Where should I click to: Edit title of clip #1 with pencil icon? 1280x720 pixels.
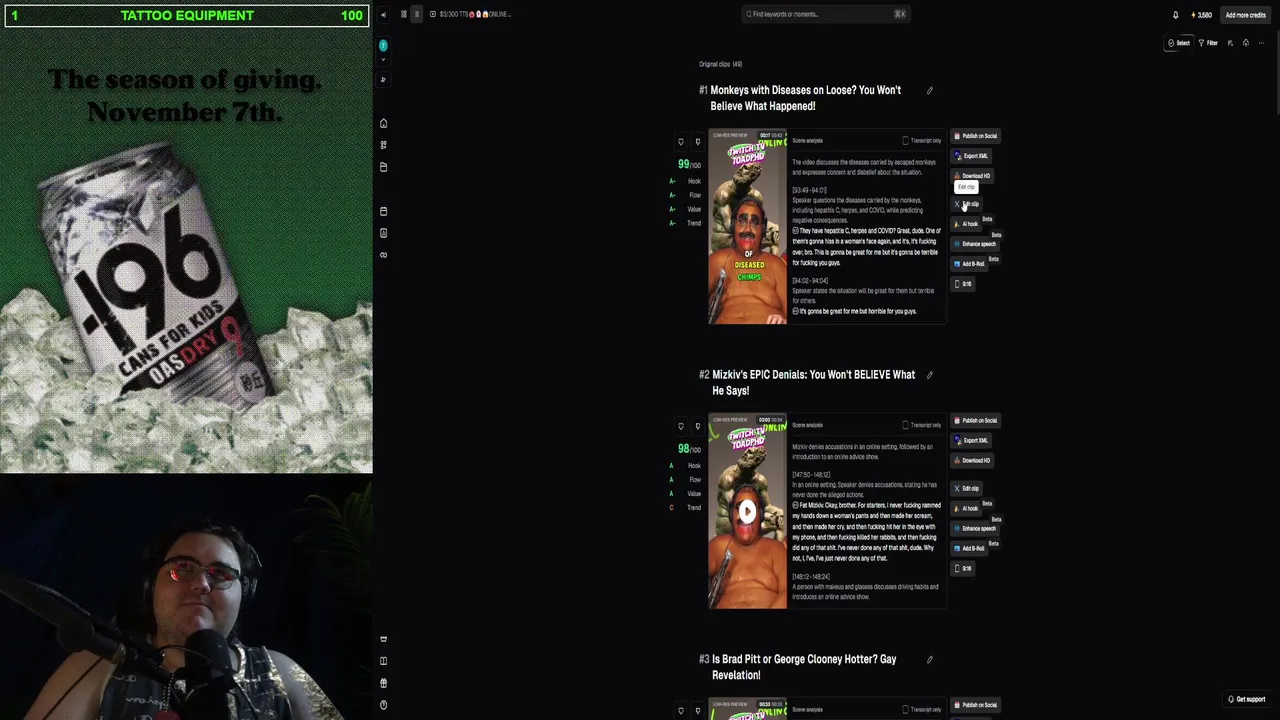click(x=930, y=91)
